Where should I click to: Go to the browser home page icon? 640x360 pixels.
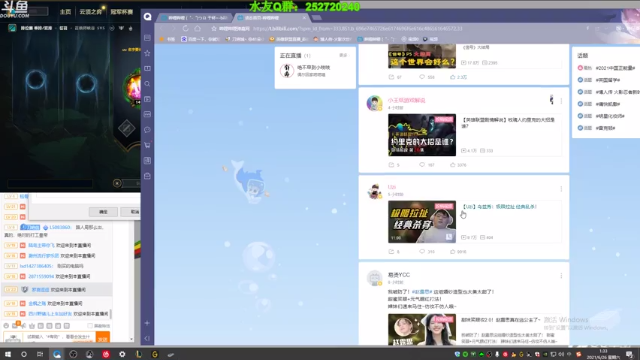[x=198, y=29]
